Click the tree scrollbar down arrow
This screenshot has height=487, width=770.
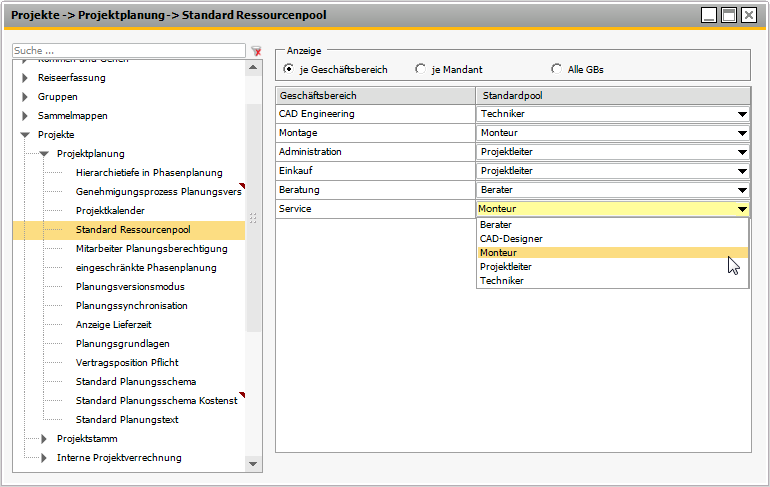pyautogui.click(x=253, y=464)
